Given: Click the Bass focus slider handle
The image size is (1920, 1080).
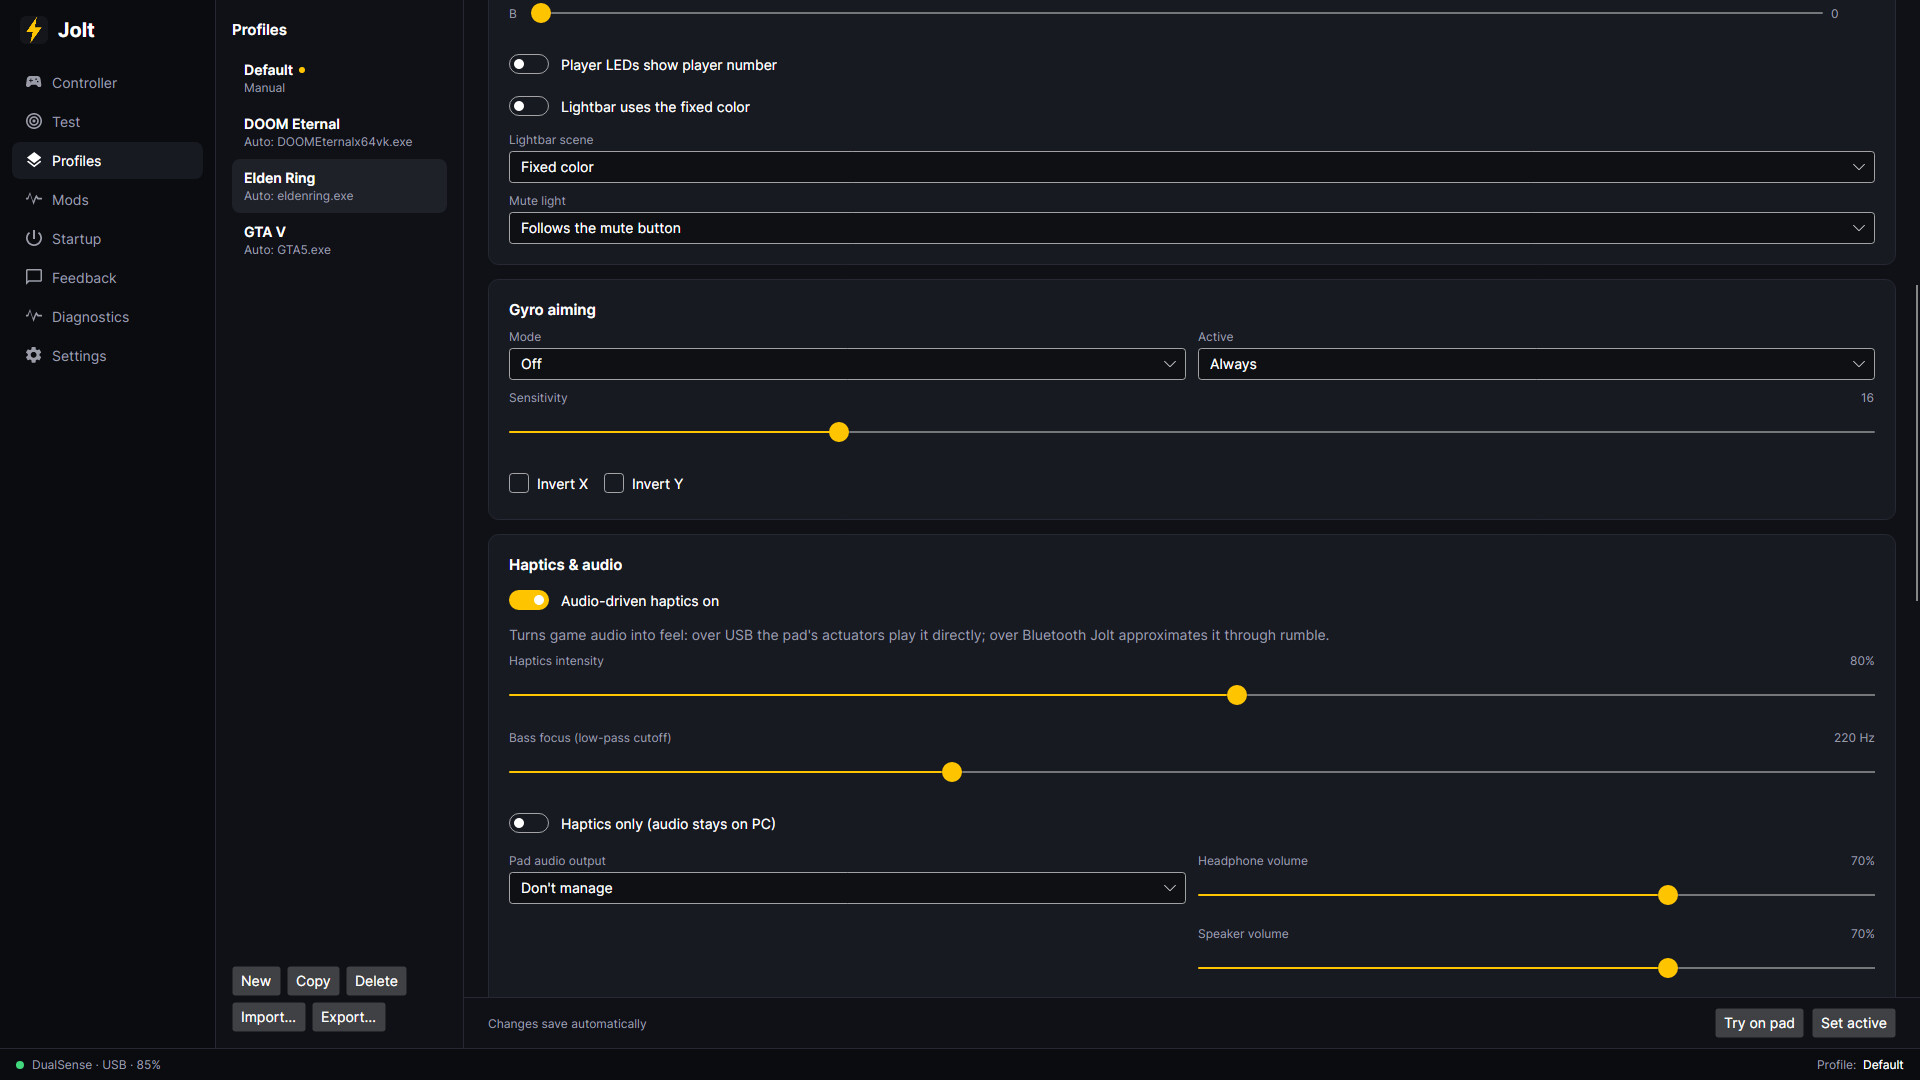Looking at the screenshot, I should coord(952,772).
